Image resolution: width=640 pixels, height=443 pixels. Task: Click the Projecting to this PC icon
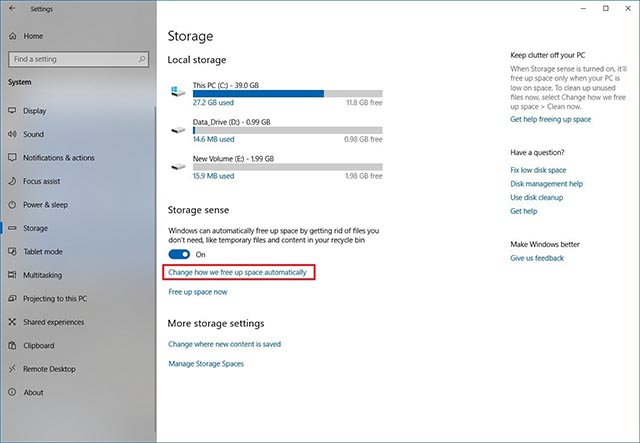12,298
